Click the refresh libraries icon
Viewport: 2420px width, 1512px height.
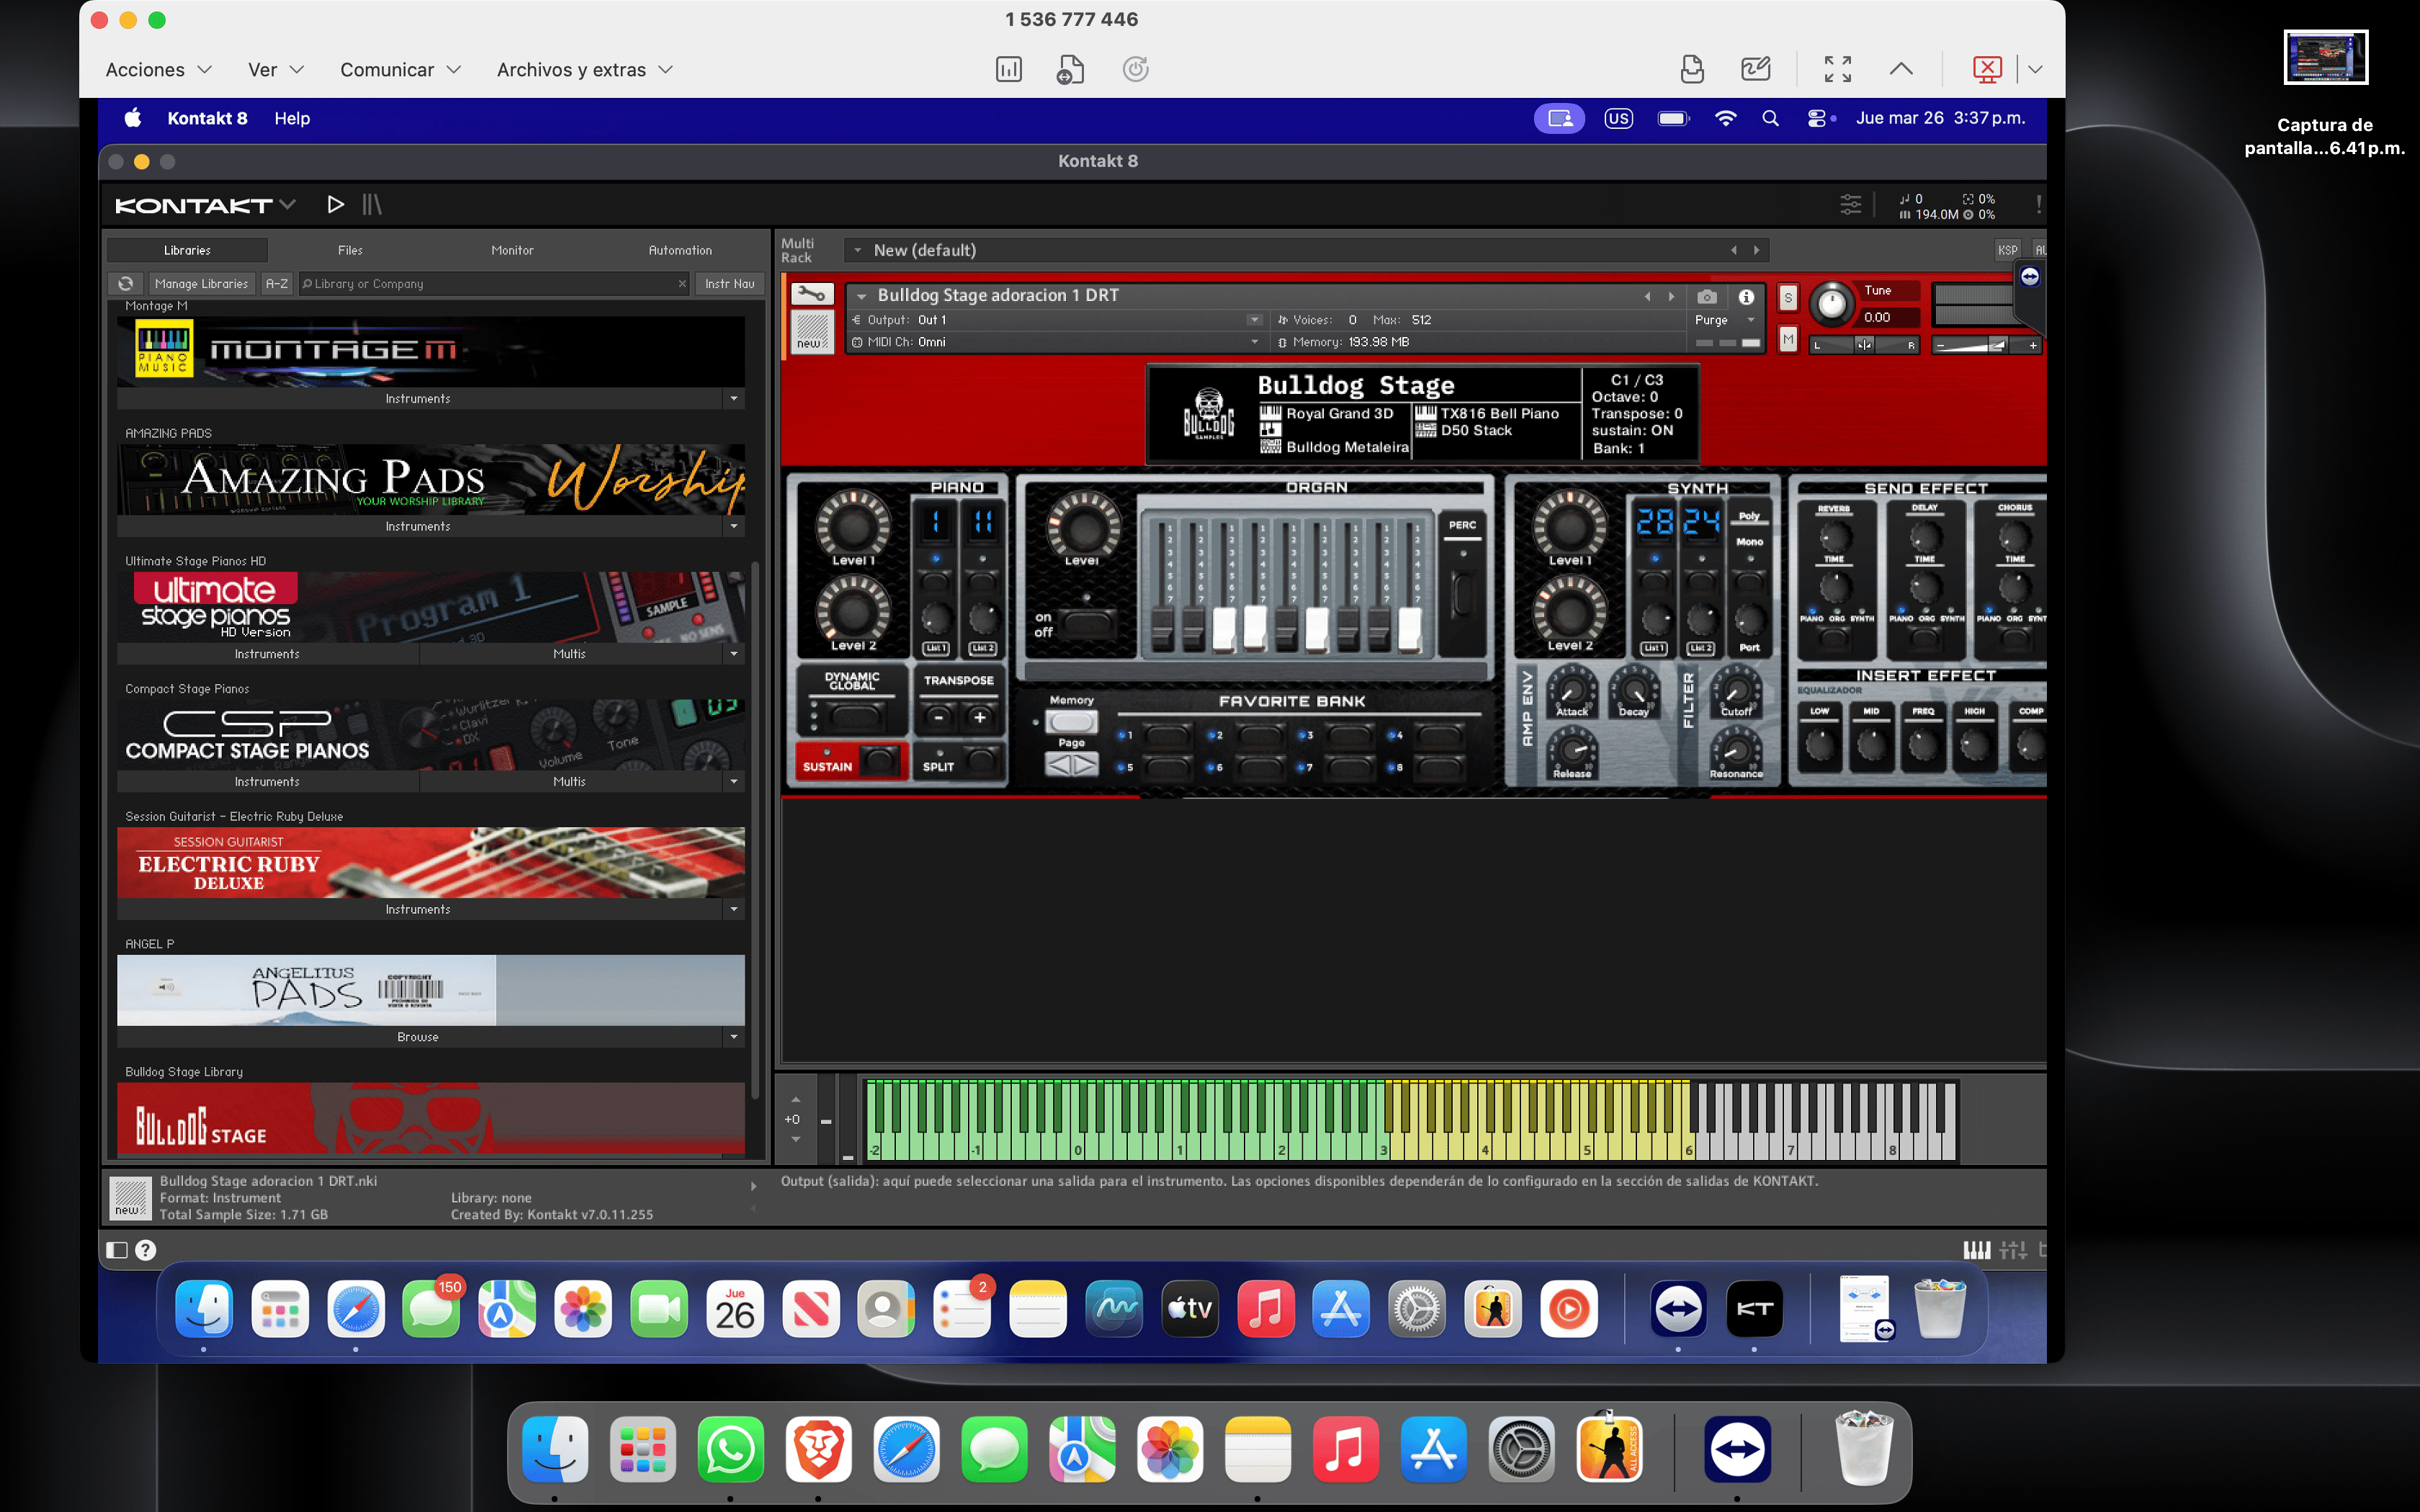pyautogui.click(x=125, y=283)
